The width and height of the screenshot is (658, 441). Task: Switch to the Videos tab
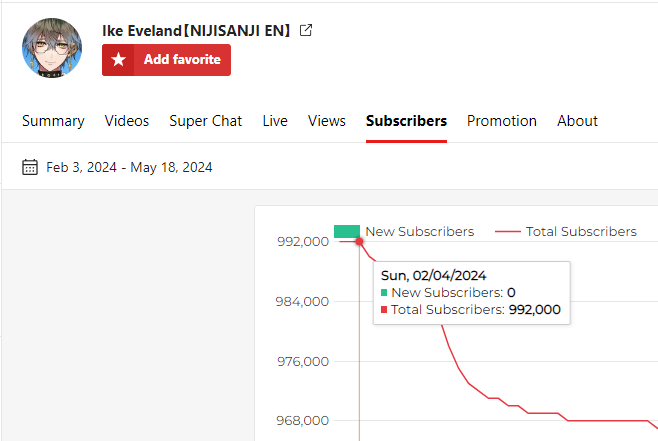pos(127,121)
